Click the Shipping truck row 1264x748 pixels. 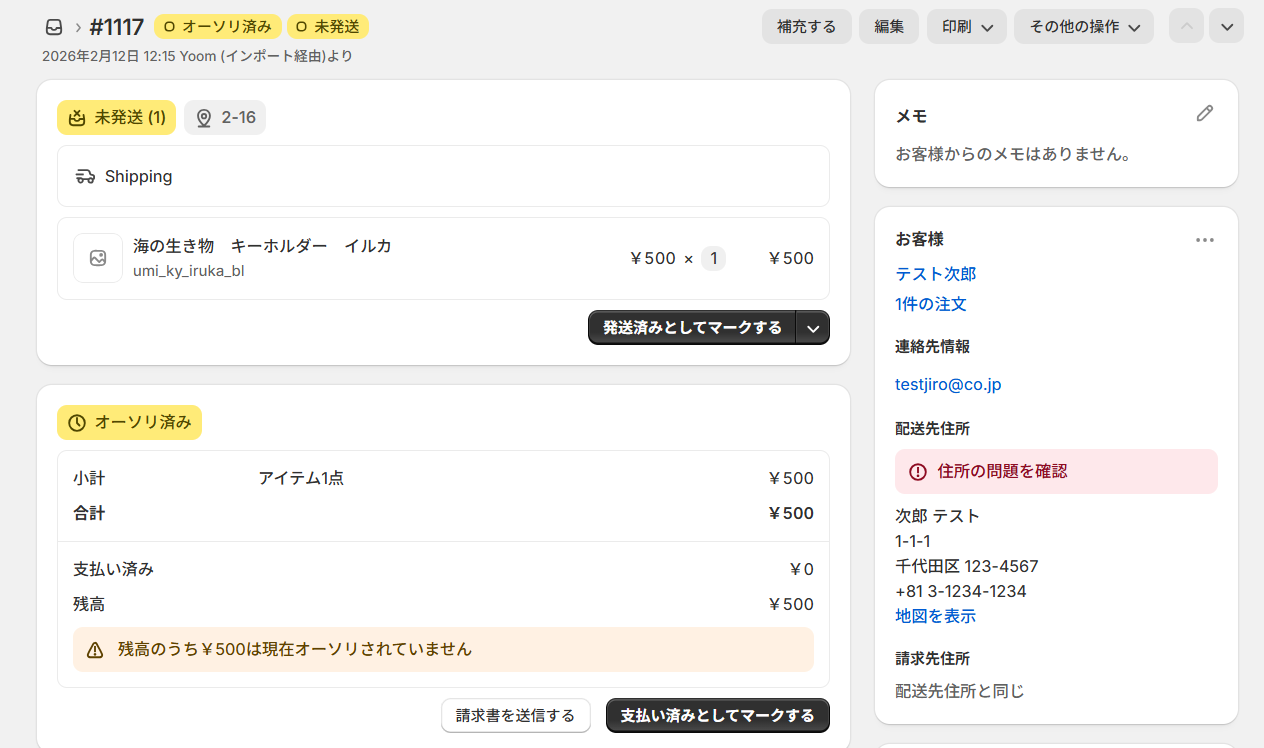pos(443,176)
